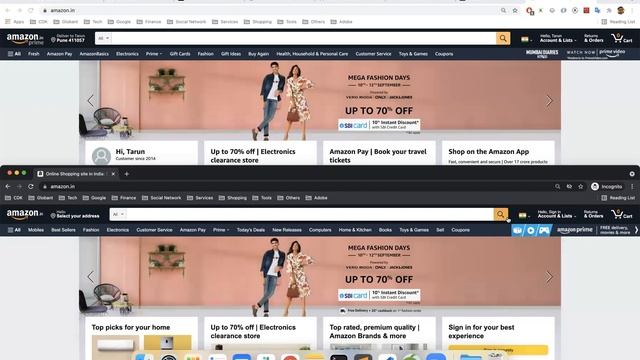The image size is (640, 360).
Task: Open the Adobe bookmarks folder in upper window
Action: [x=342, y=22]
